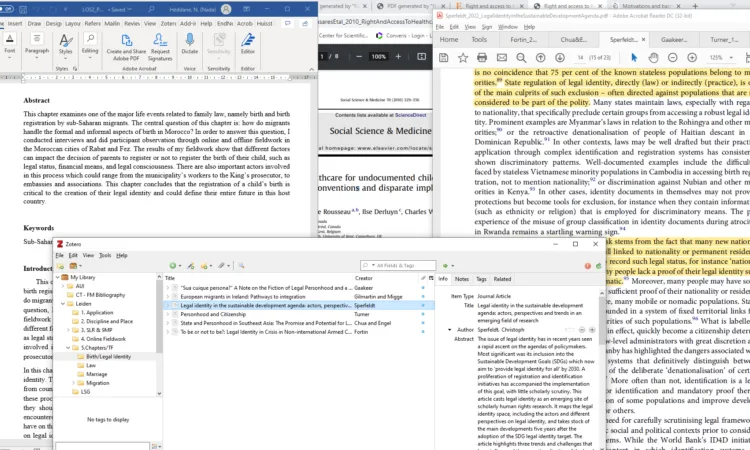Open Review tab in Word ribbon
Viewport: 750px width, 450px height.
[132, 23]
